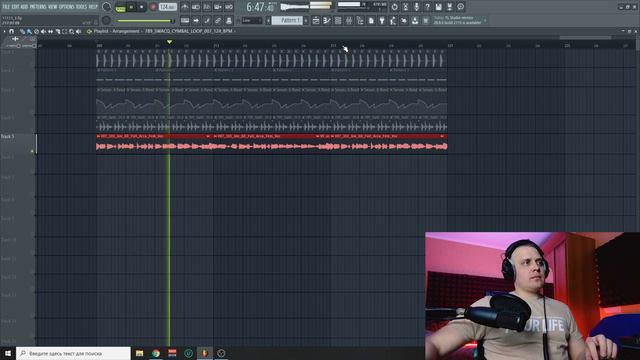Toggle the recording countdown icon
640x360 pixels.
click(x=207, y=7)
